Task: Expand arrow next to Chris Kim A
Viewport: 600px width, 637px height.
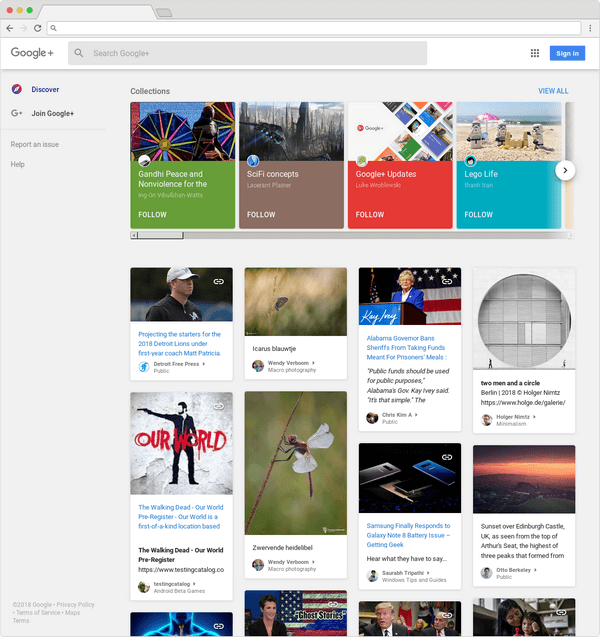Action: pos(416,415)
